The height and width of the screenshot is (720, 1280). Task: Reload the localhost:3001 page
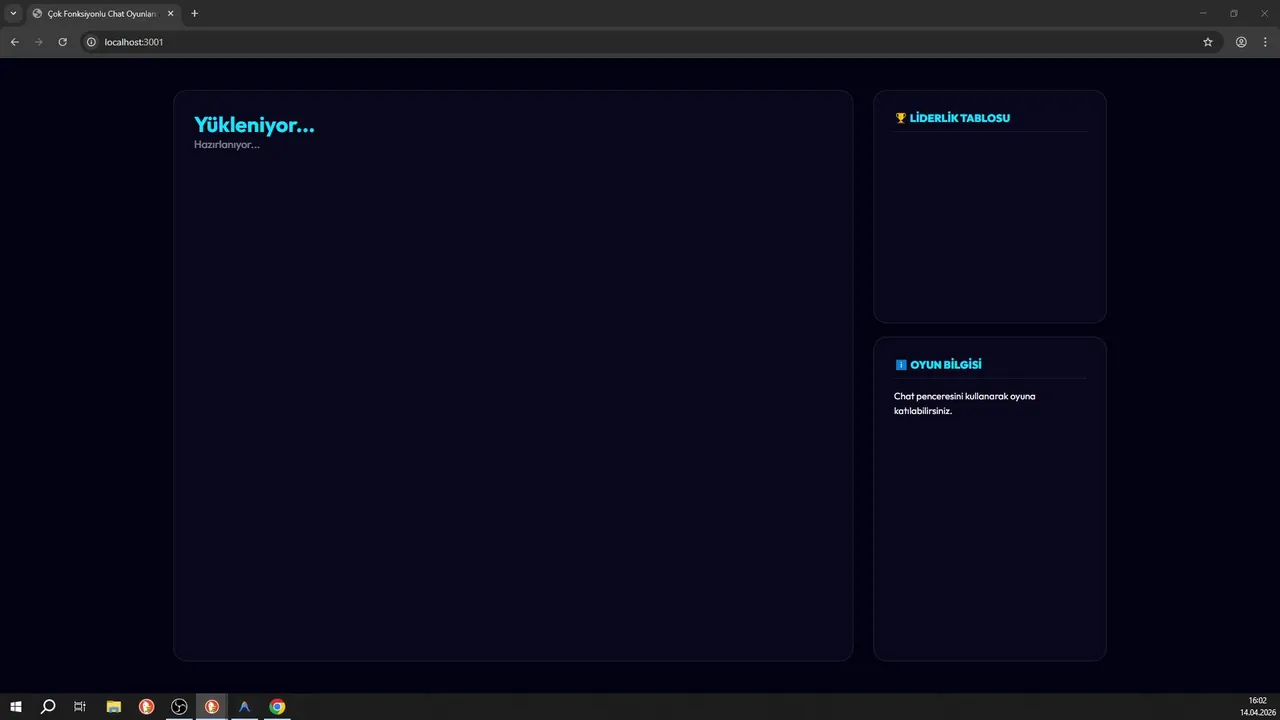[62, 42]
